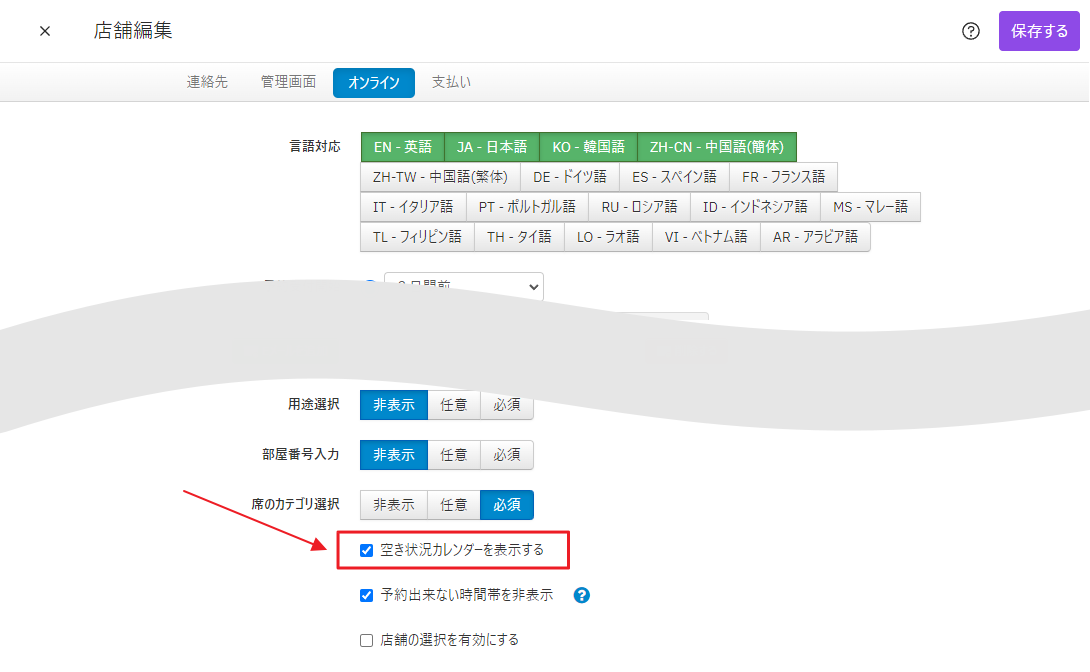1090x672 pixels.
Task: Click the X close icon beside 店舗編集
Action: click(45, 31)
